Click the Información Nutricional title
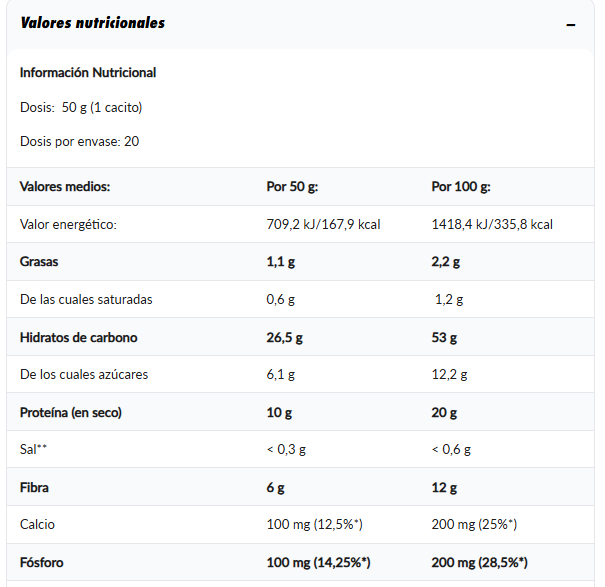The height and width of the screenshot is (587, 605). tap(88, 73)
